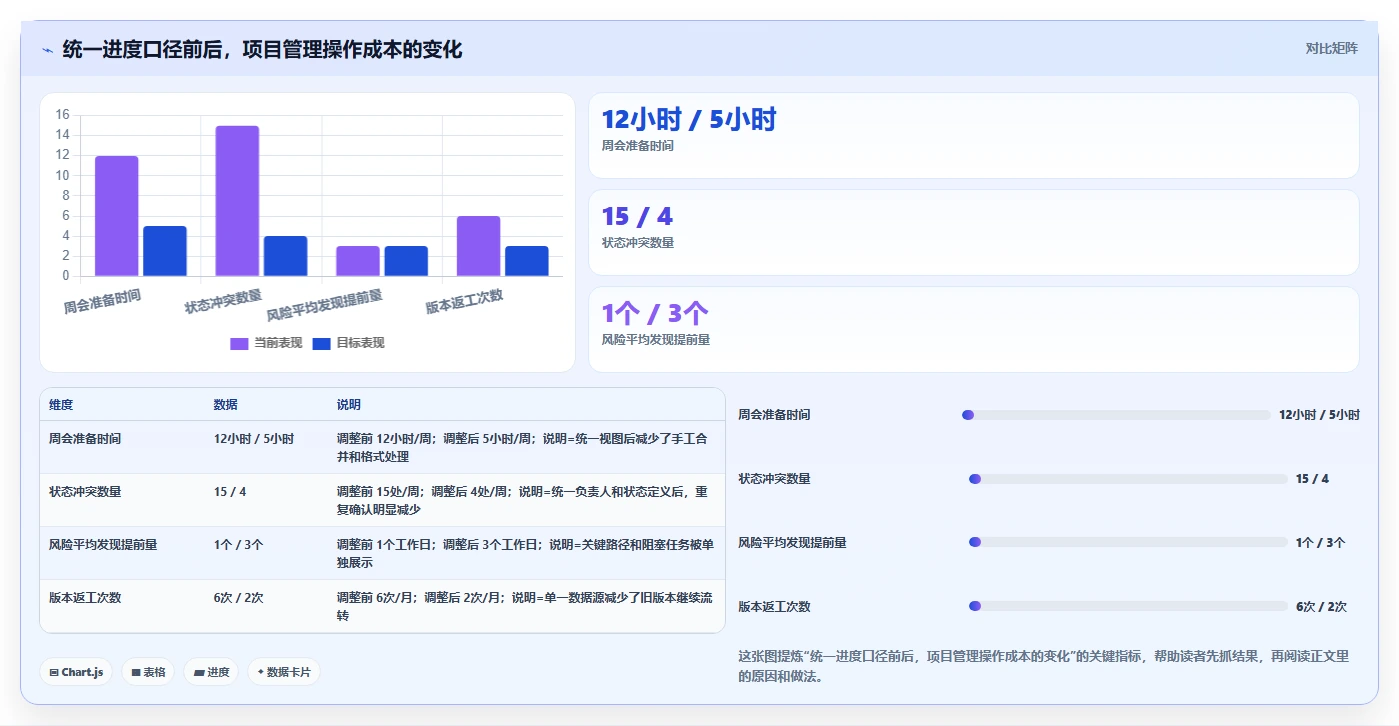Click the summary paragraph starting 这张图提炼
This screenshot has height=726, width=1399.
pos(1043,666)
